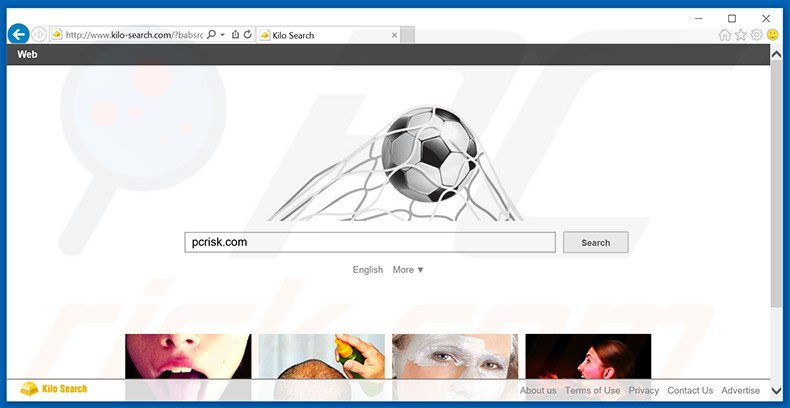
Task: Click the page favicon in the address bar
Action: point(57,35)
